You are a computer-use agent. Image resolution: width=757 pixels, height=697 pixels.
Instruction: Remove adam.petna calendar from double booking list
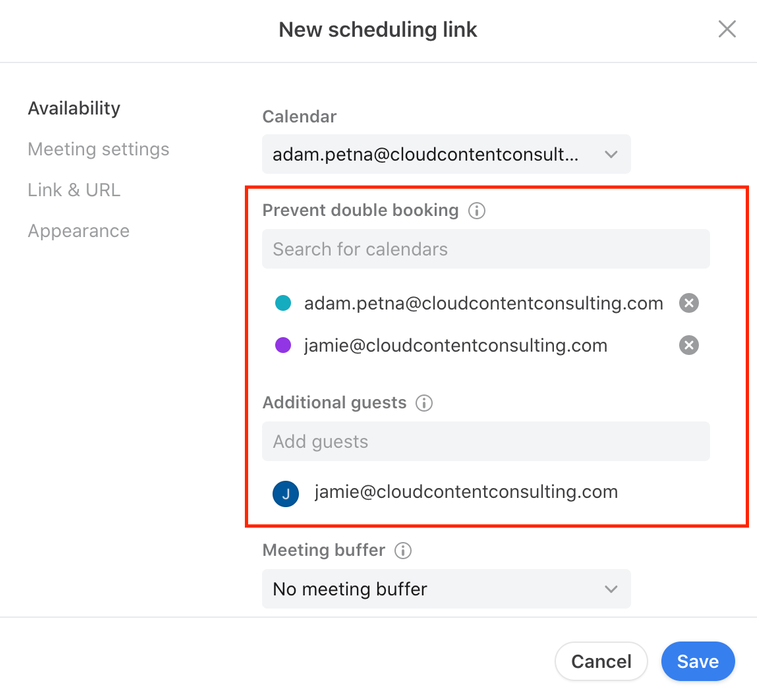pos(688,303)
